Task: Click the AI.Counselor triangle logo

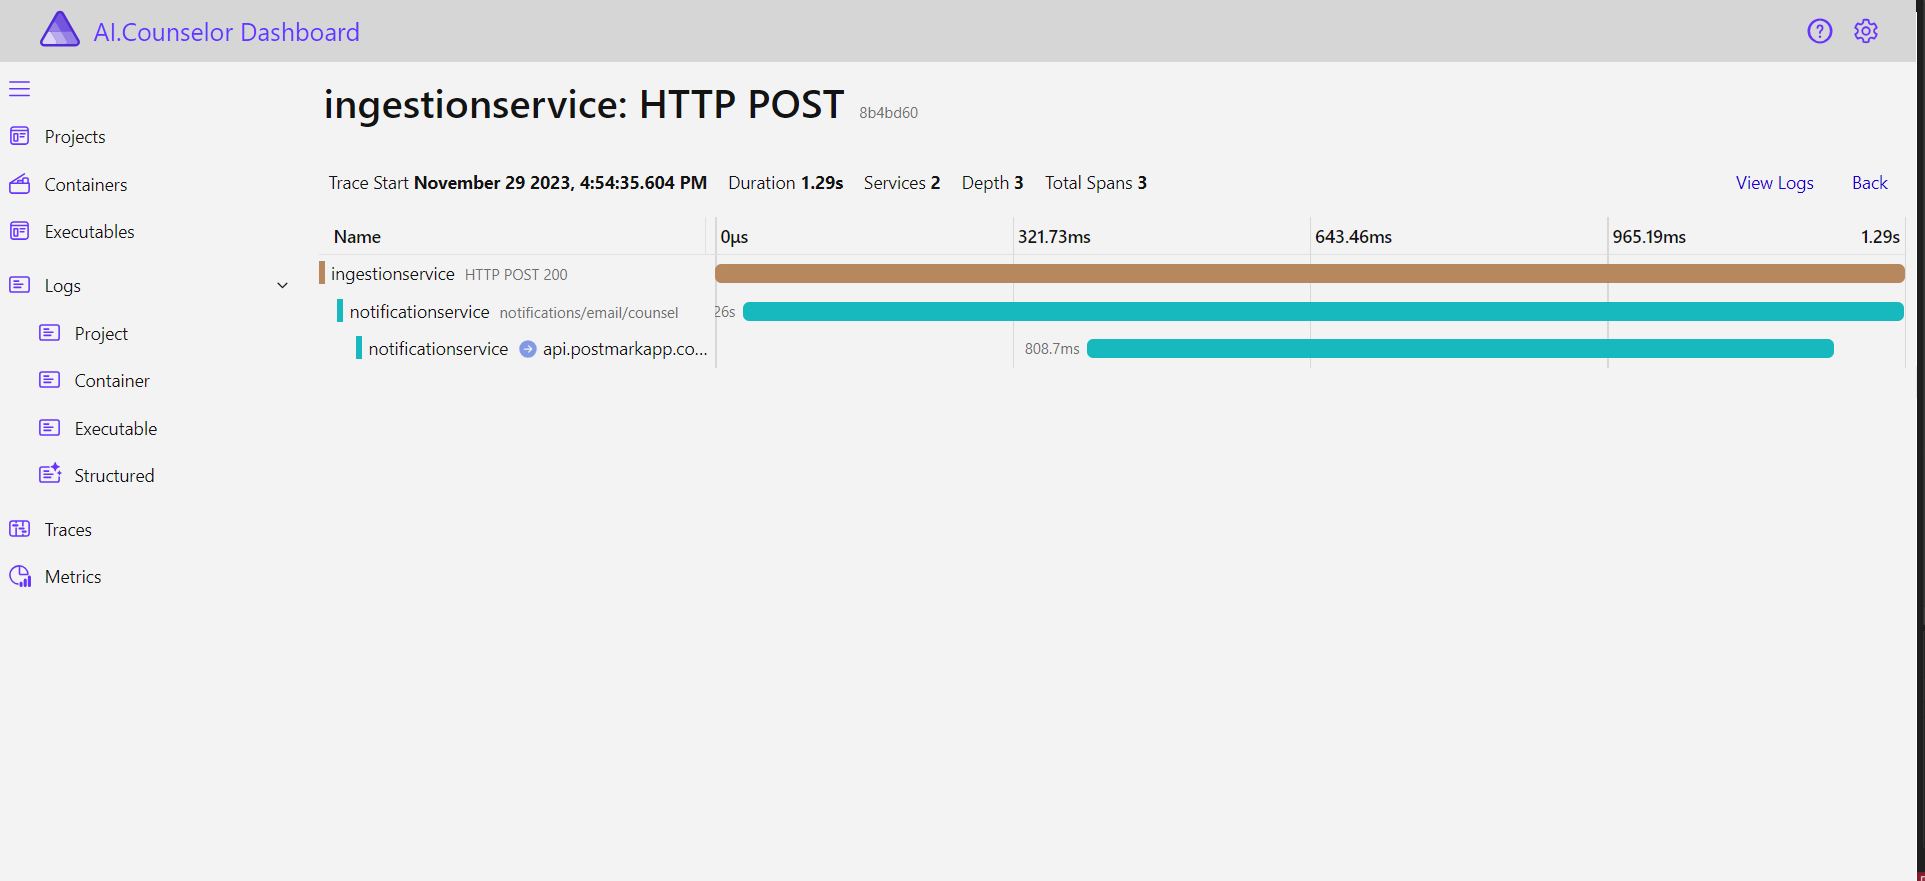Action: (60, 30)
